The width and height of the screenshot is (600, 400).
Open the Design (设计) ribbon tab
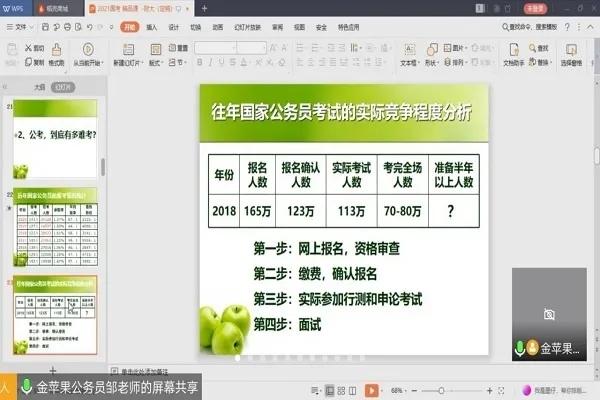174,27
